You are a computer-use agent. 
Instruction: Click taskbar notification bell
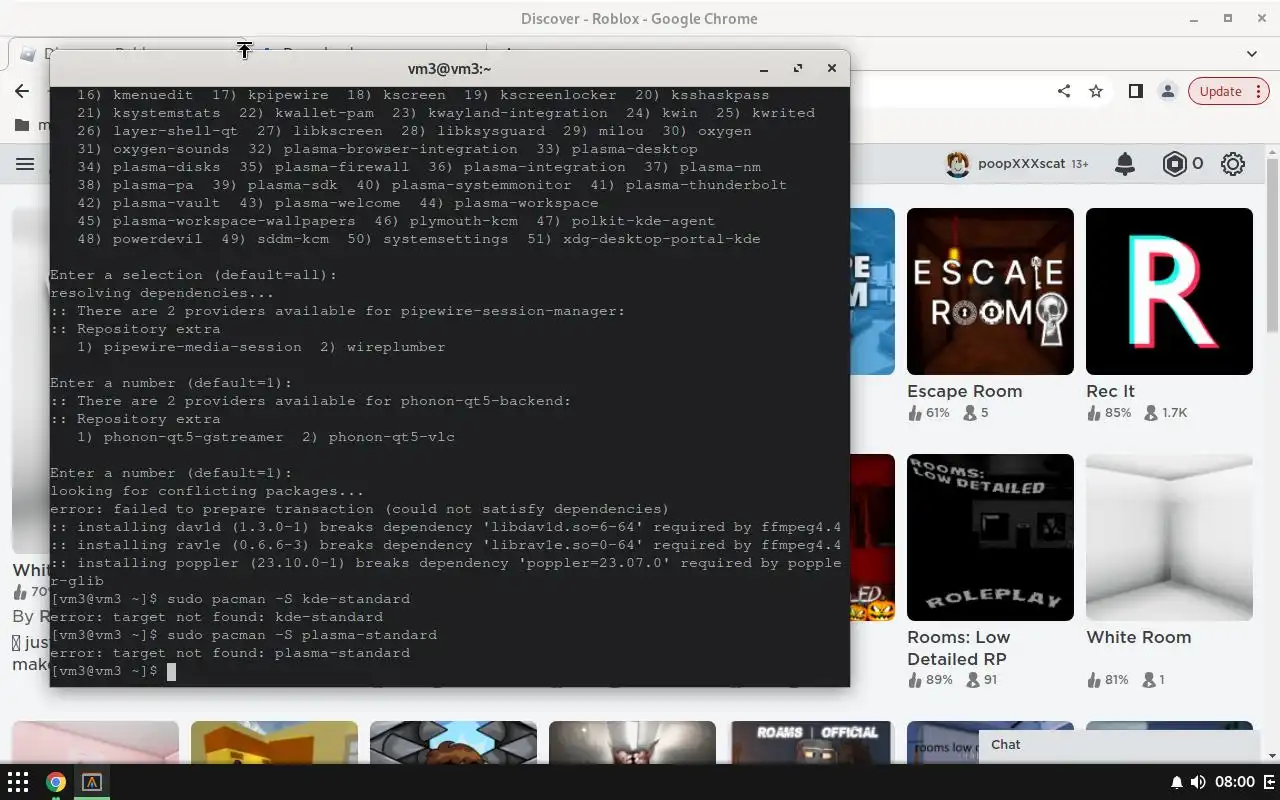tap(1177, 782)
